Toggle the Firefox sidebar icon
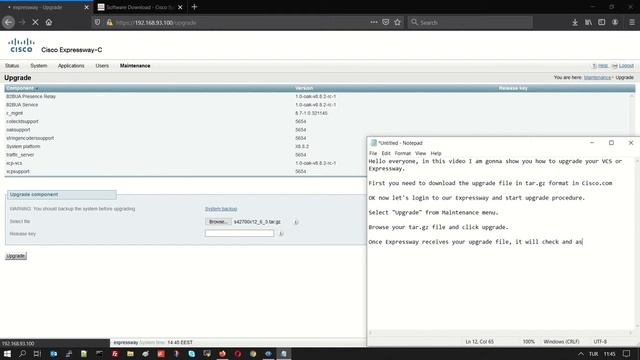Image resolution: width=640 pixels, height=360 pixels. (602, 22)
